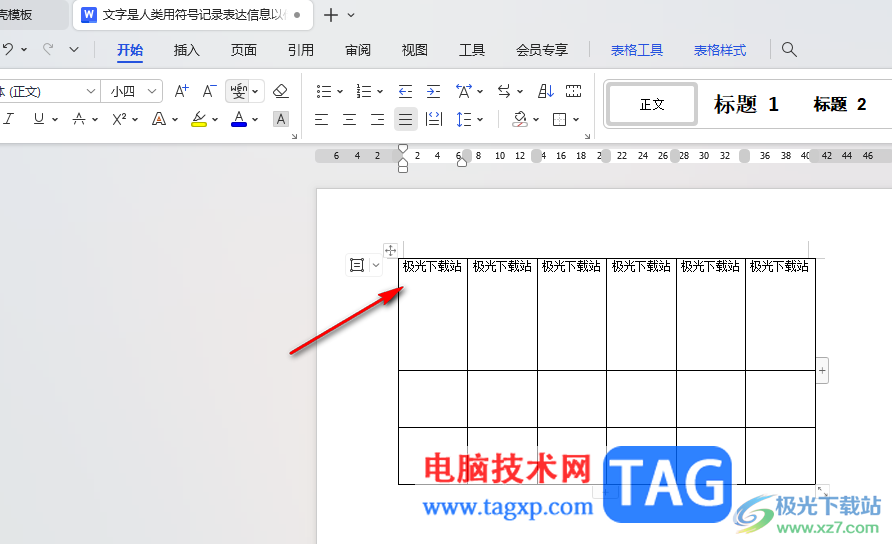Switch to the 审阅 tab

click(358, 50)
